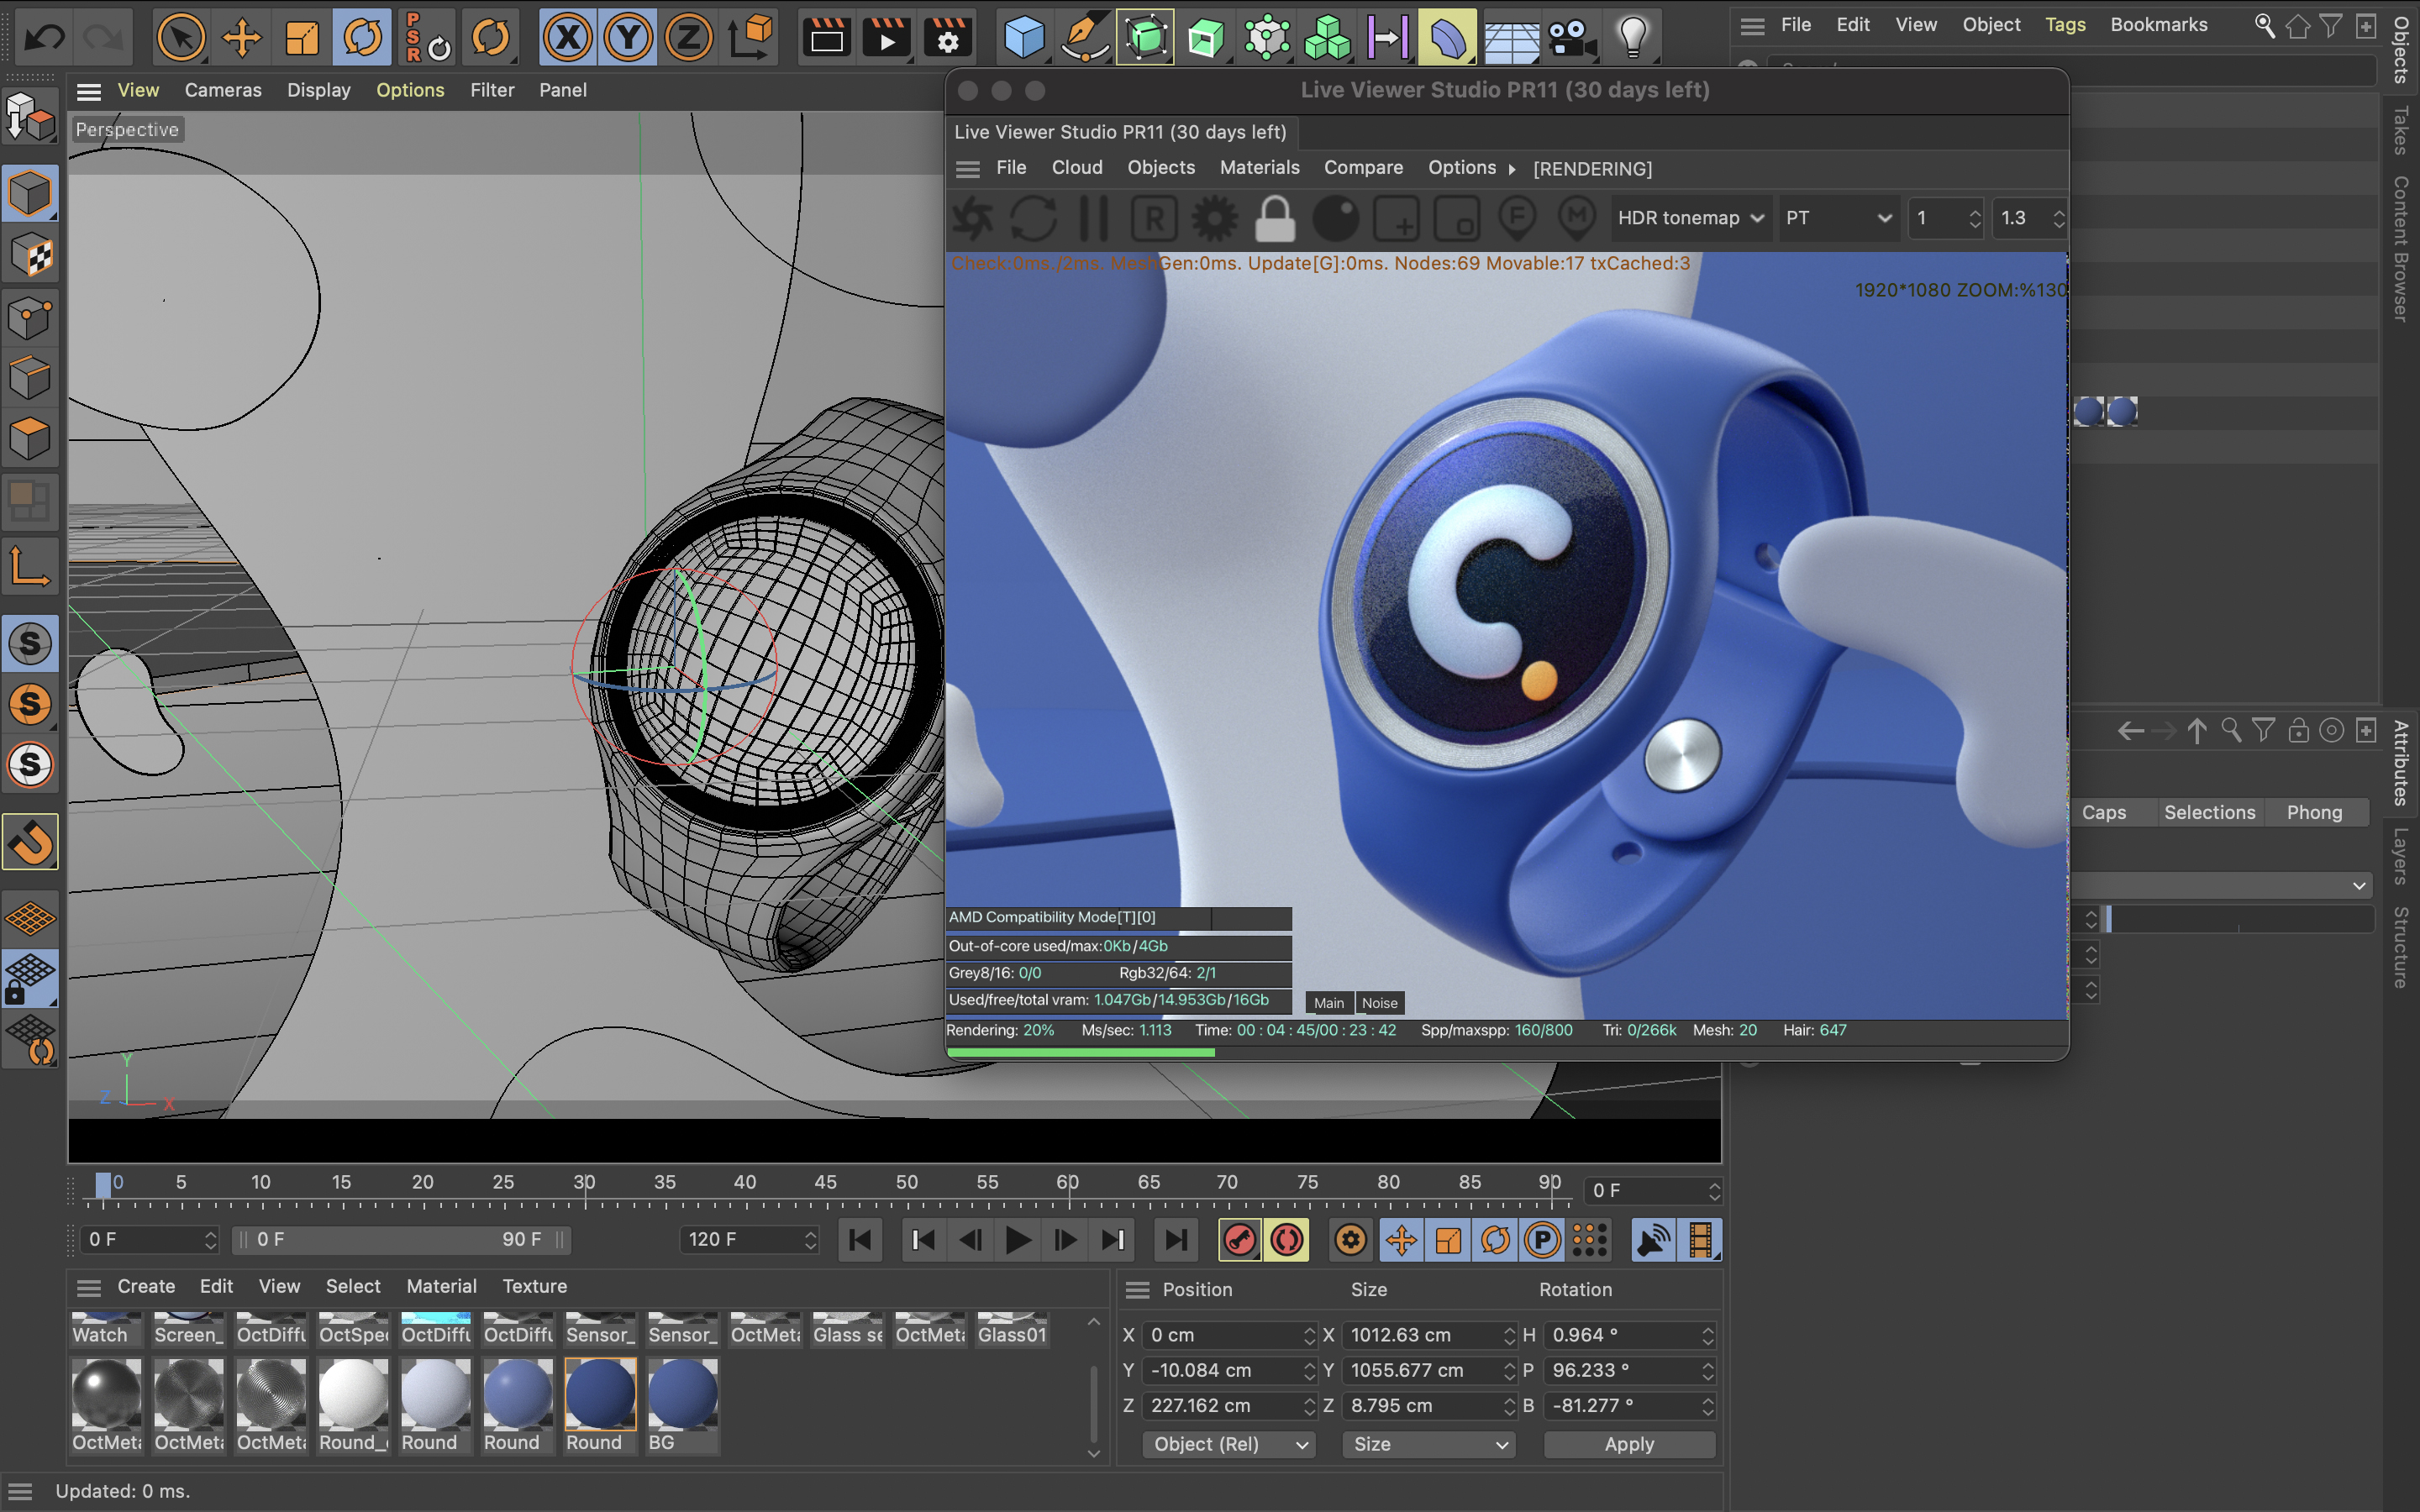Pause rendering in Live Viewer
2420x1512 pixels.
click(x=1094, y=218)
